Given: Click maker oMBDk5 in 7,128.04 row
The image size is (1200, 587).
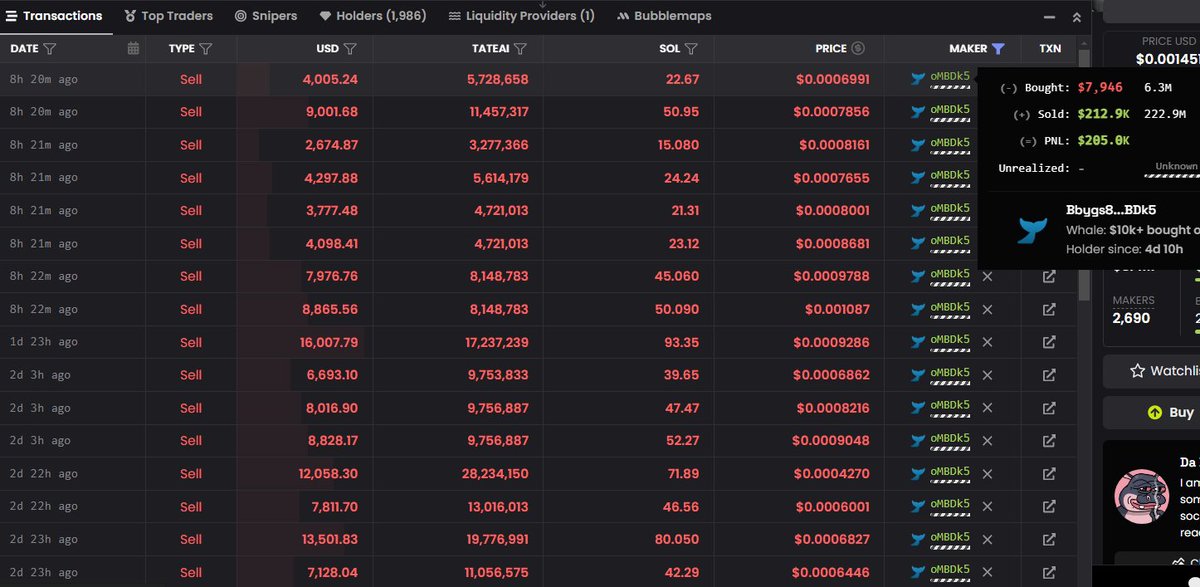Looking at the screenshot, I should click(x=950, y=570).
